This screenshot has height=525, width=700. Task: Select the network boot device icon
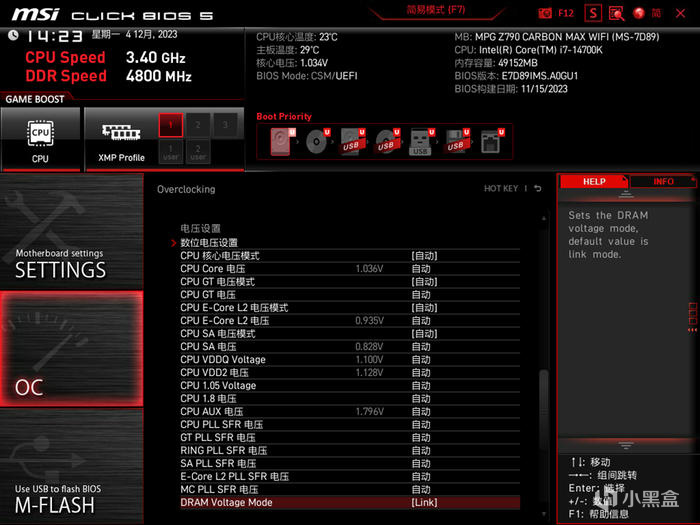pyautogui.click(x=492, y=142)
